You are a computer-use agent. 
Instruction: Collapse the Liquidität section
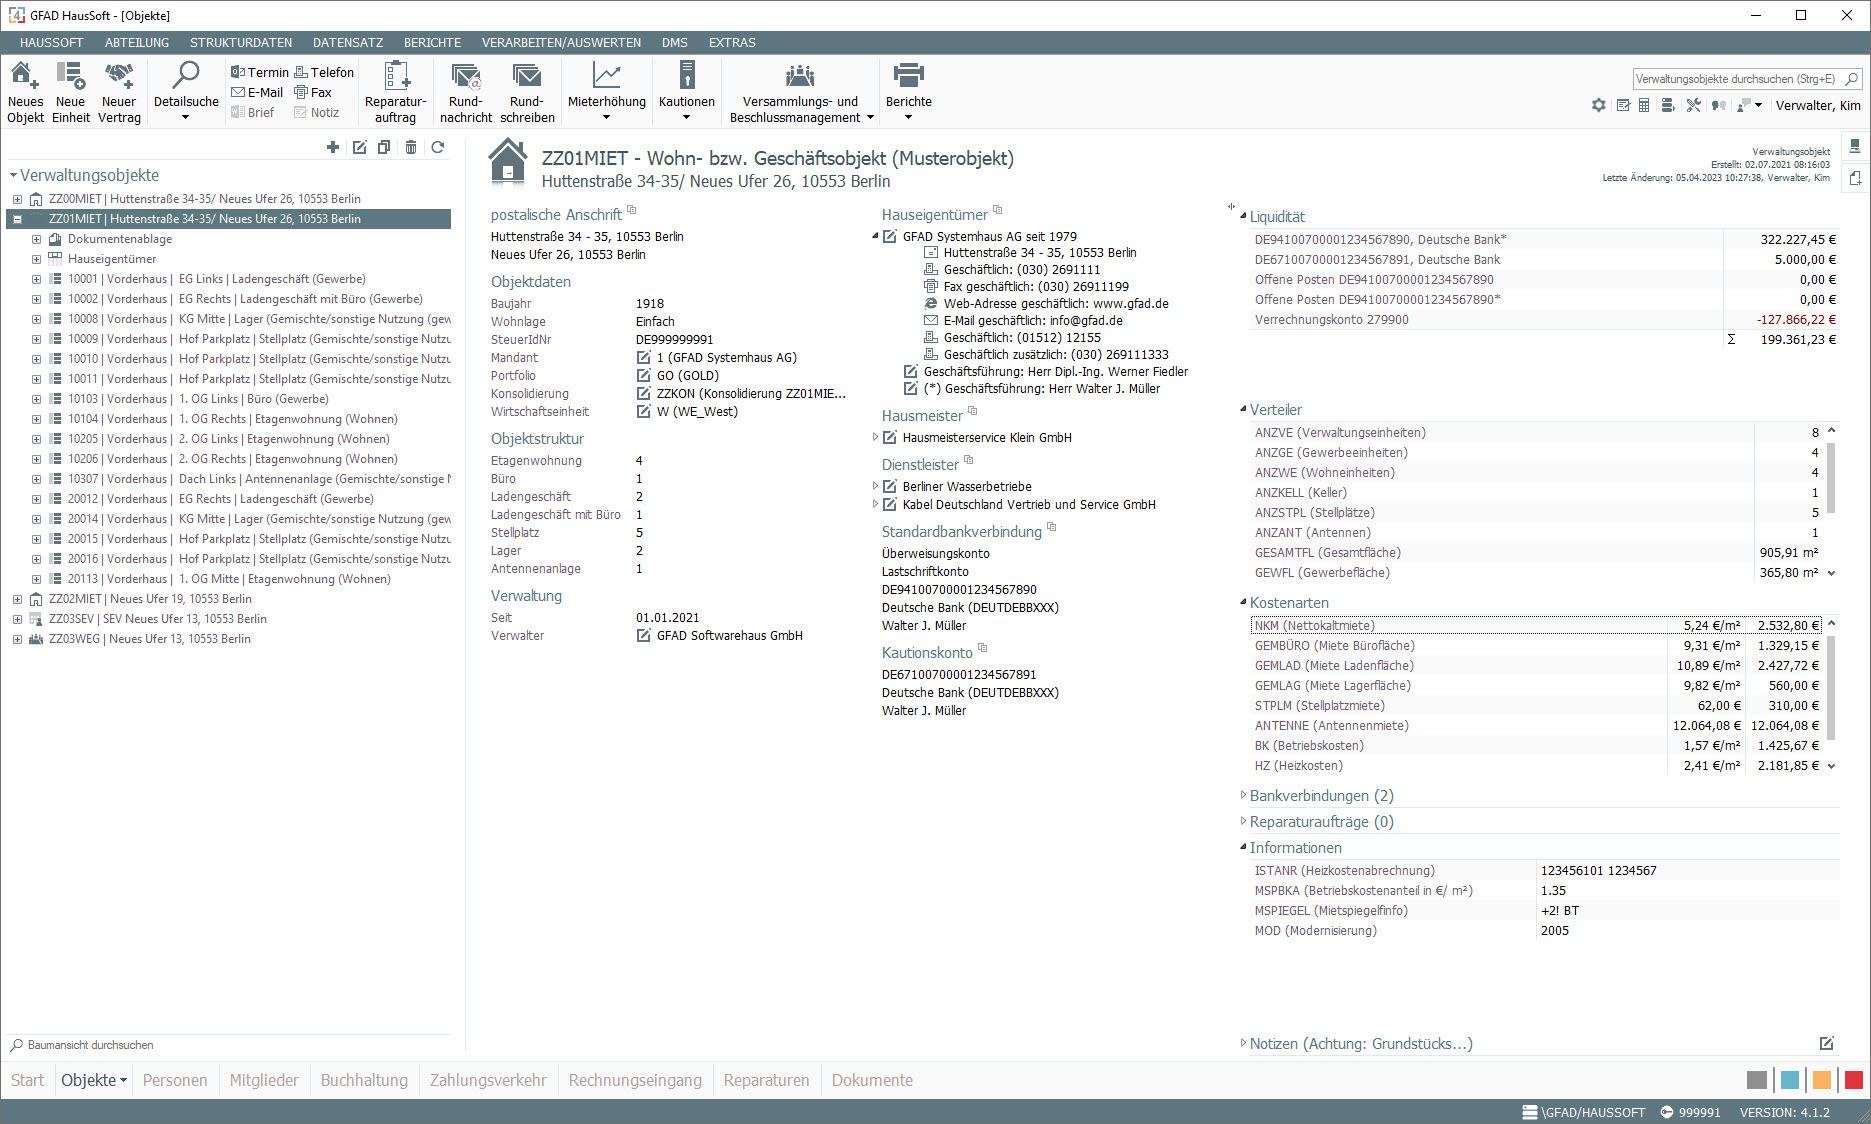(x=1243, y=216)
